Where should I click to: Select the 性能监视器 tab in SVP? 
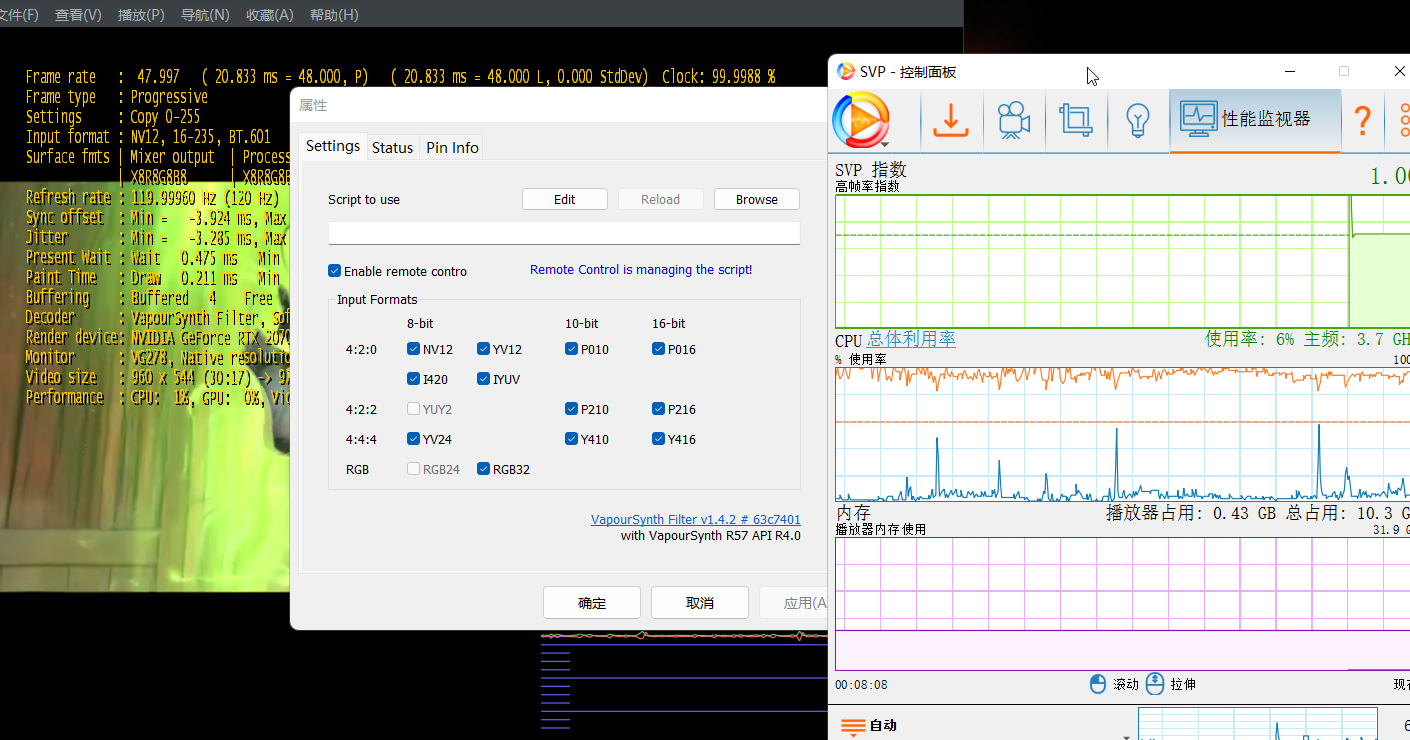tap(1255, 119)
